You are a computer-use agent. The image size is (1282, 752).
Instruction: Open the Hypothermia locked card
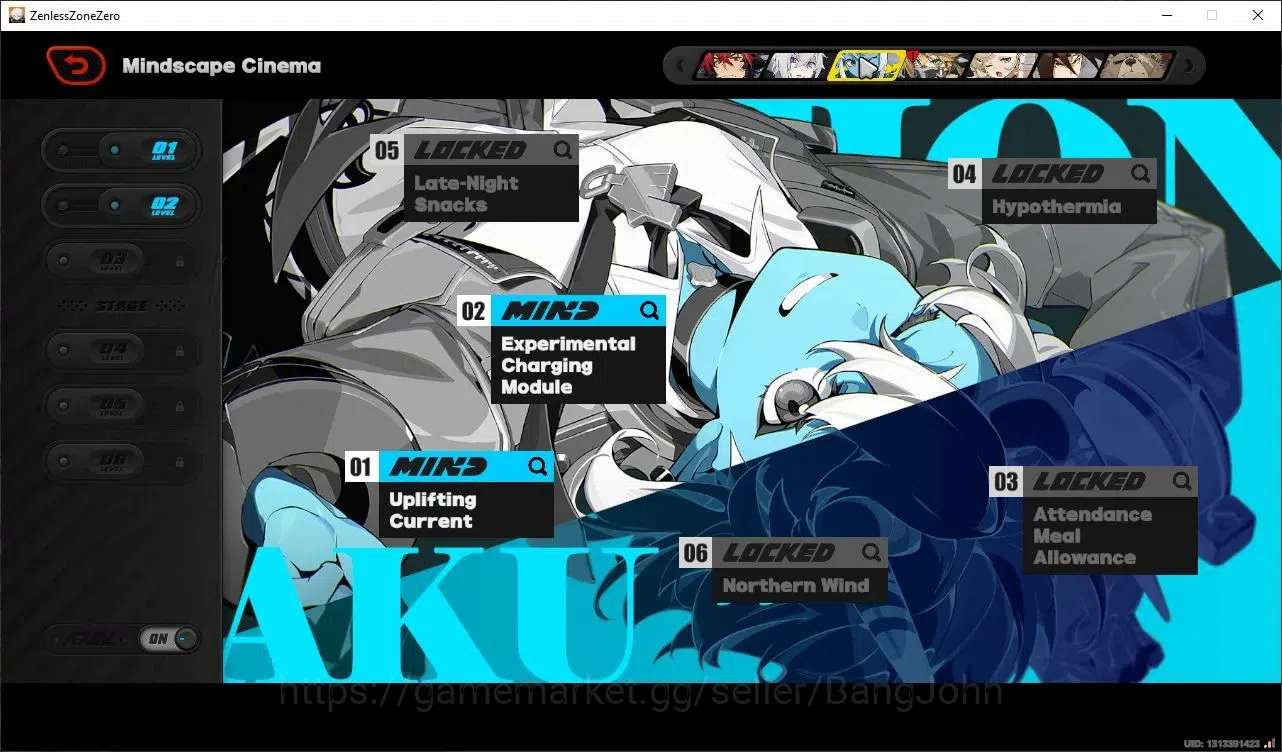click(1052, 190)
